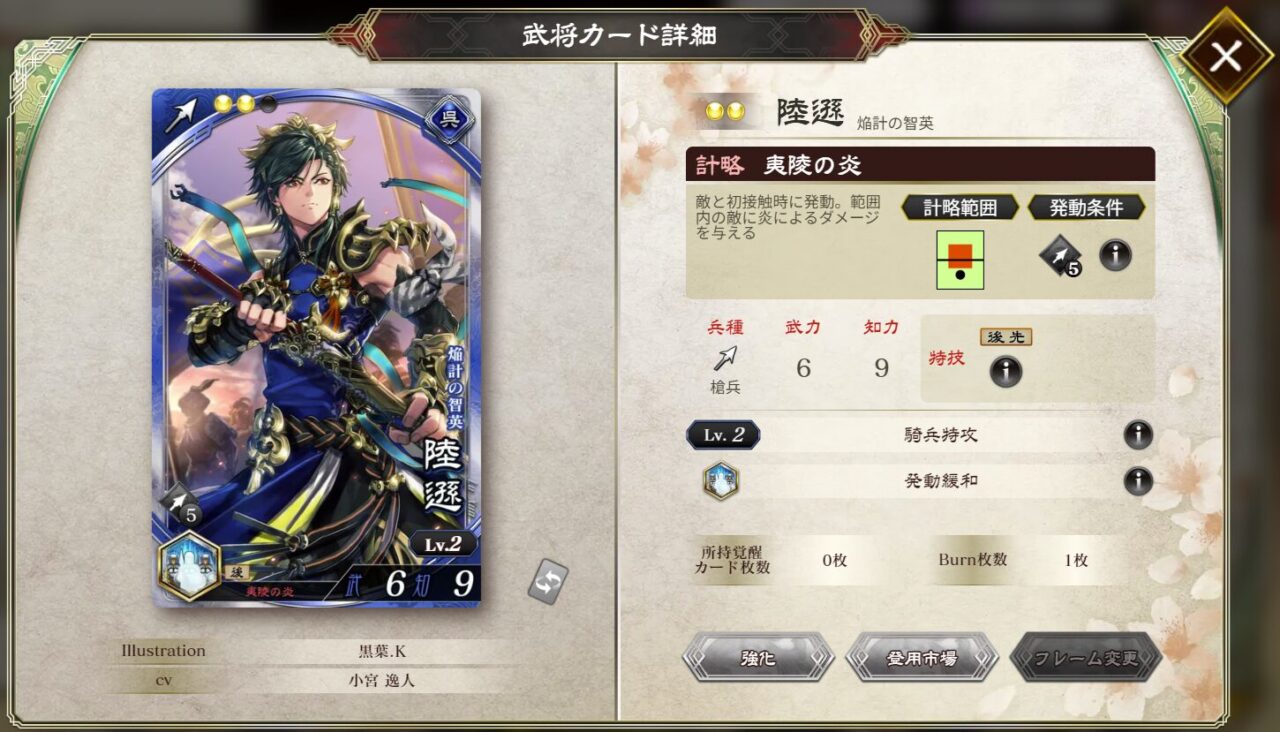The width and height of the screenshot is (1280, 732).
Task: Click the フレーム変更 button
Action: coord(1085,657)
